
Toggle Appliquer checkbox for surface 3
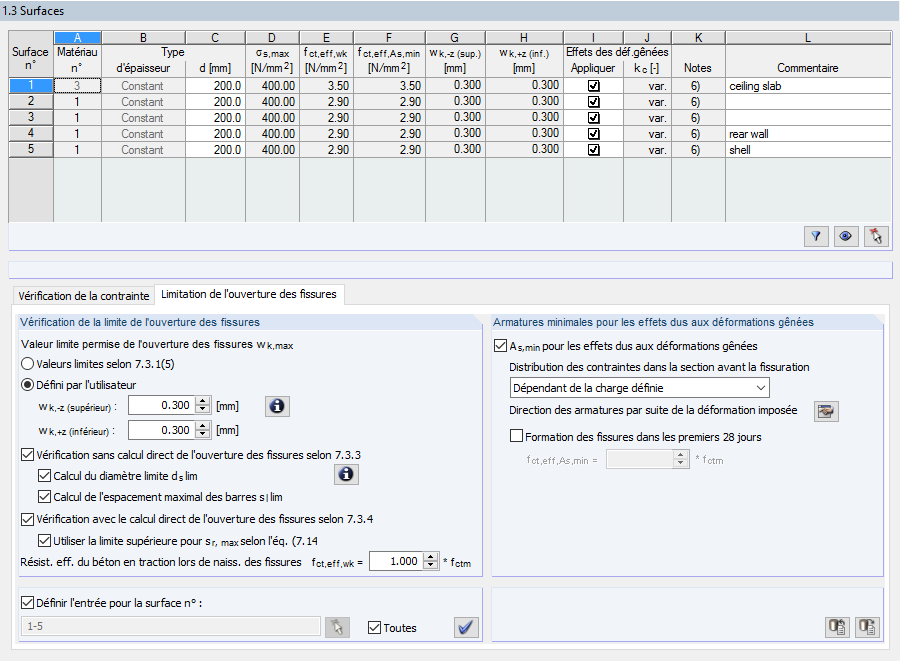[593, 118]
